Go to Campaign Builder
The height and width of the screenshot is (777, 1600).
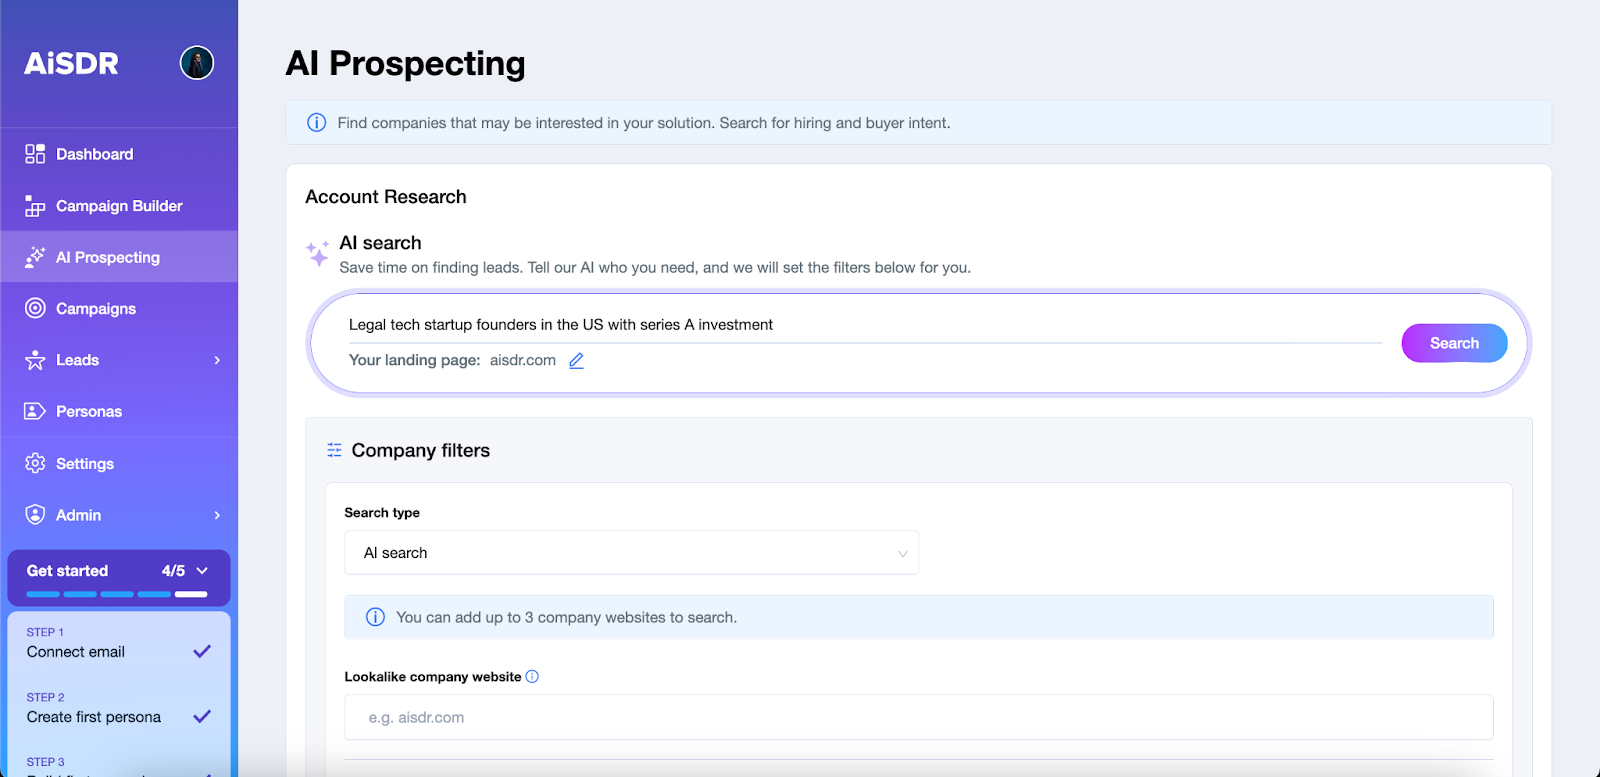tap(119, 206)
